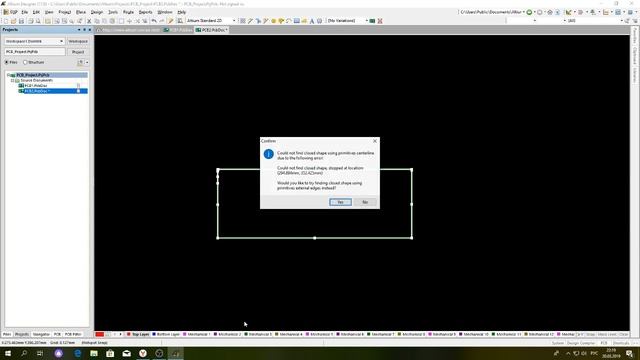Click the Place String text icon
This screenshot has width=640, height=360.
coord(312,21)
